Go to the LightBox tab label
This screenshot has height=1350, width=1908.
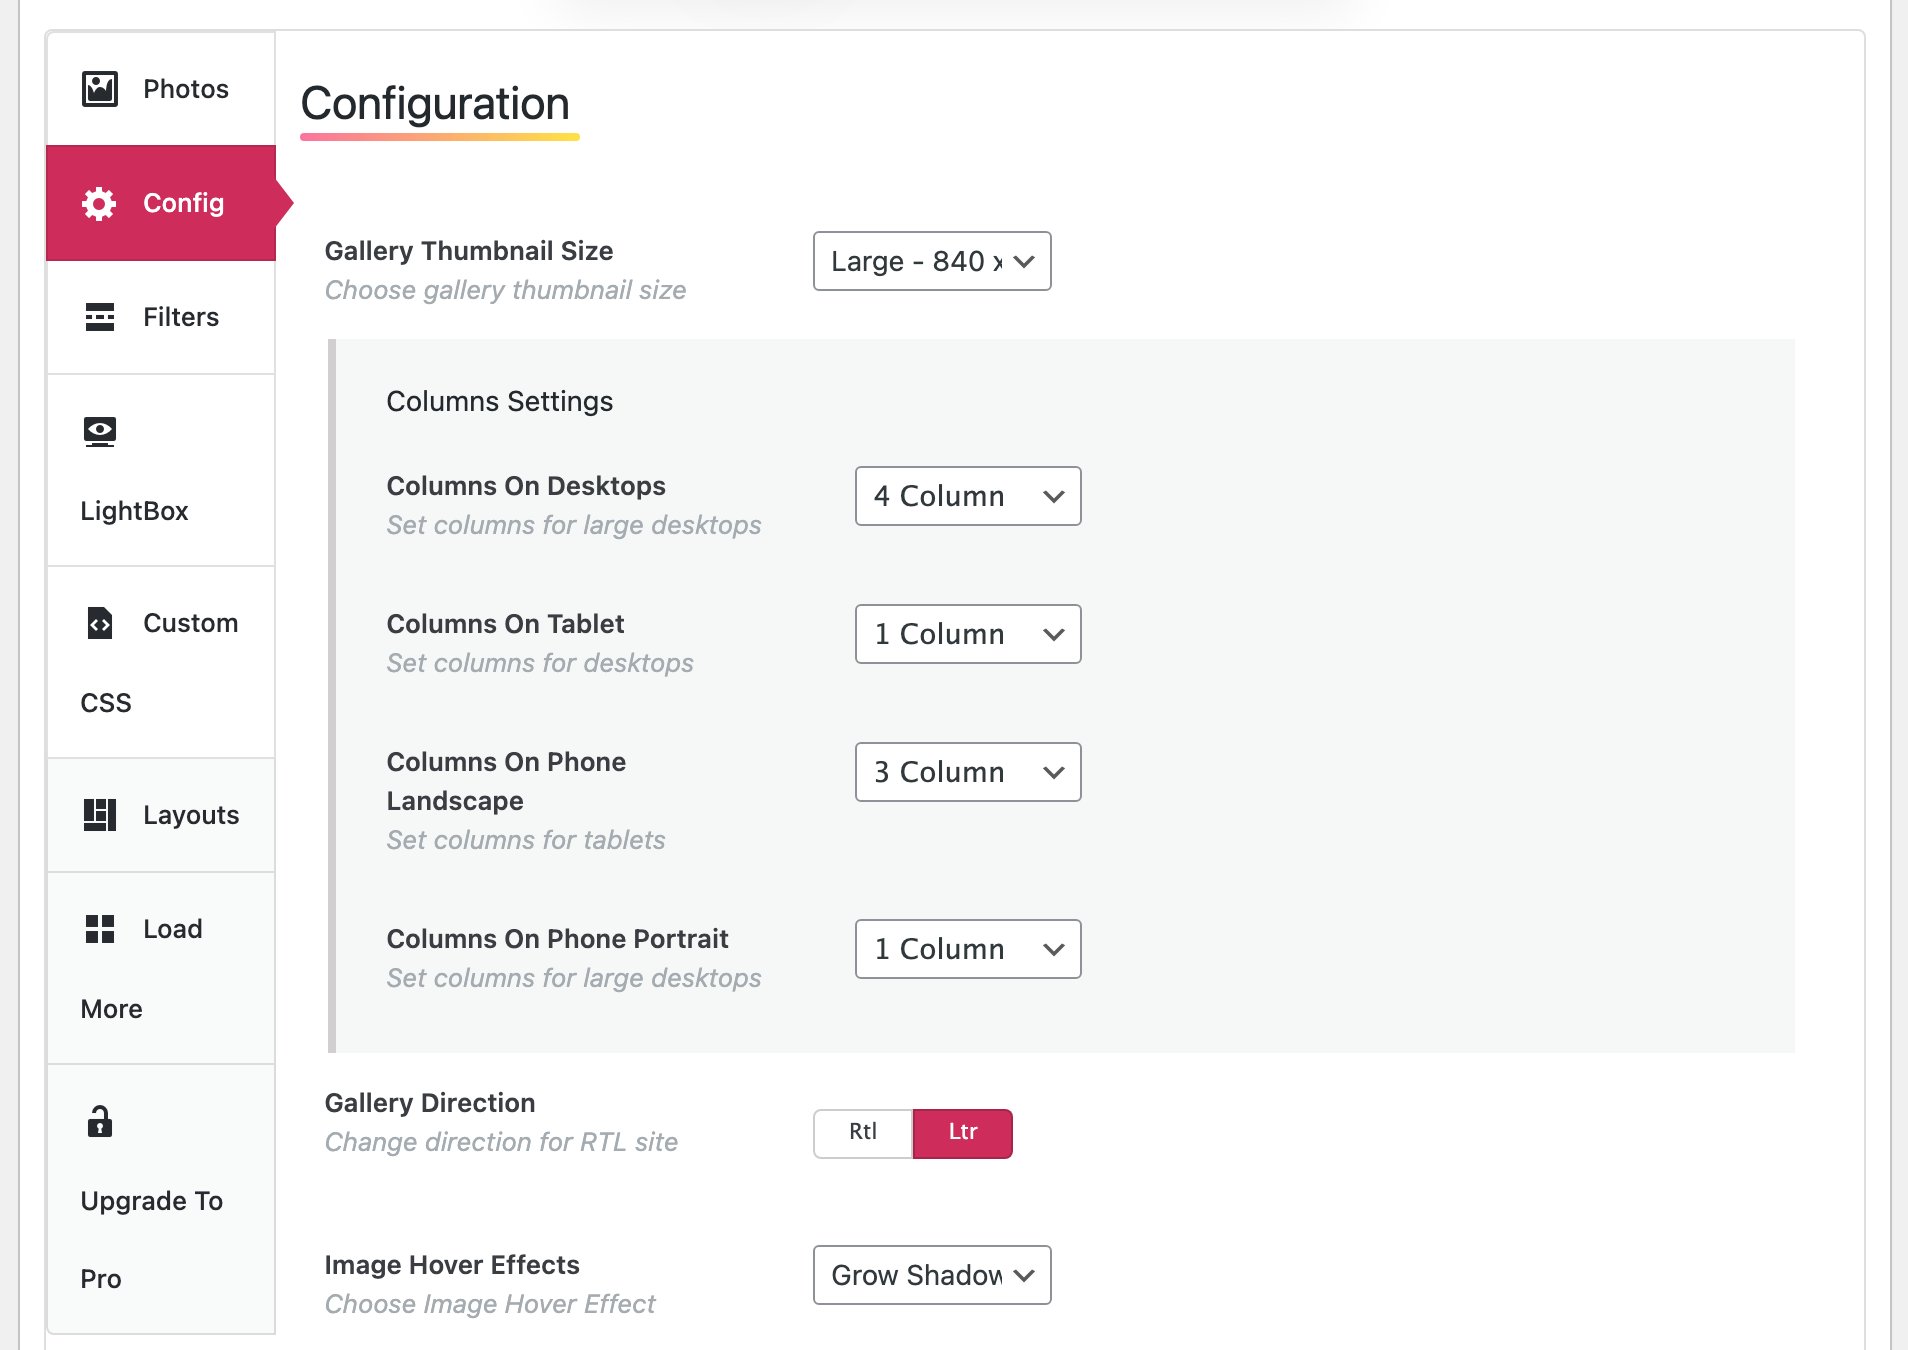point(135,511)
